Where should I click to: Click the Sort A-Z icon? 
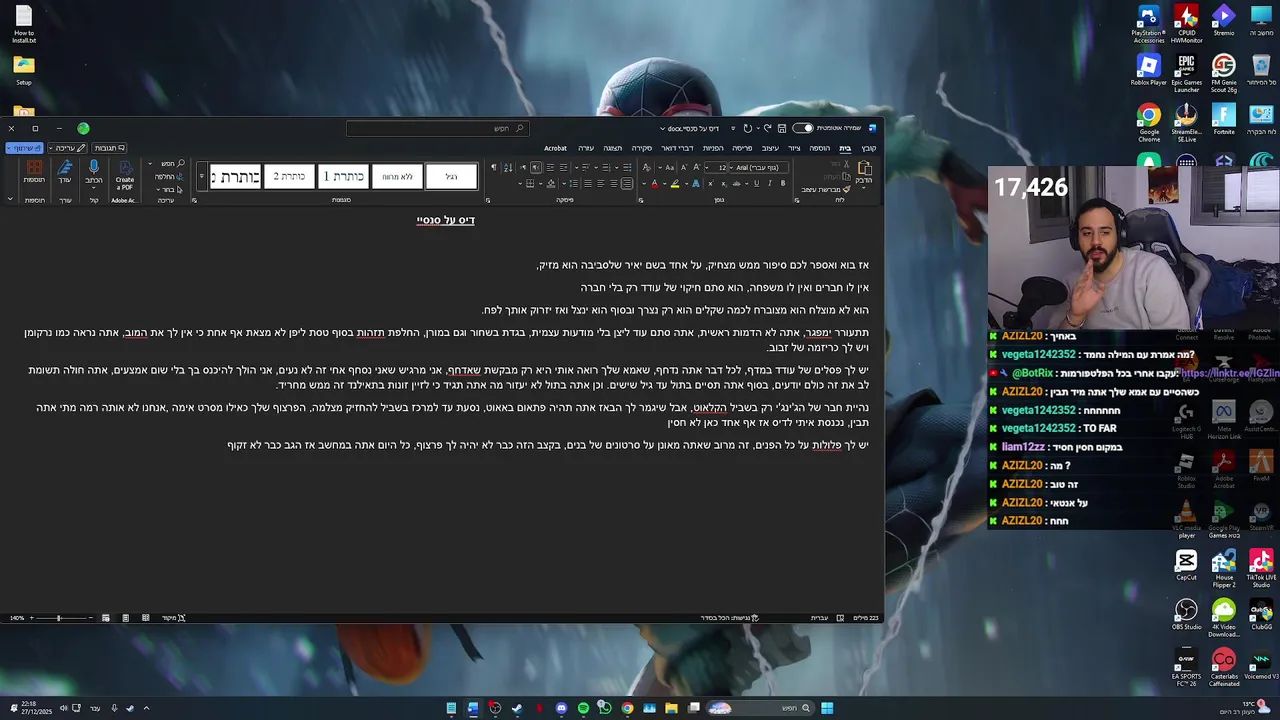click(x=508, y=168)
